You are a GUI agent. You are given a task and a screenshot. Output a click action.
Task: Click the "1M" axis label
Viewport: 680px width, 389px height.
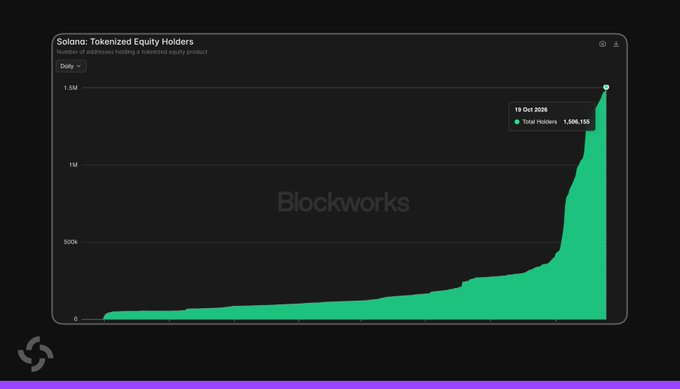point(73,165)
